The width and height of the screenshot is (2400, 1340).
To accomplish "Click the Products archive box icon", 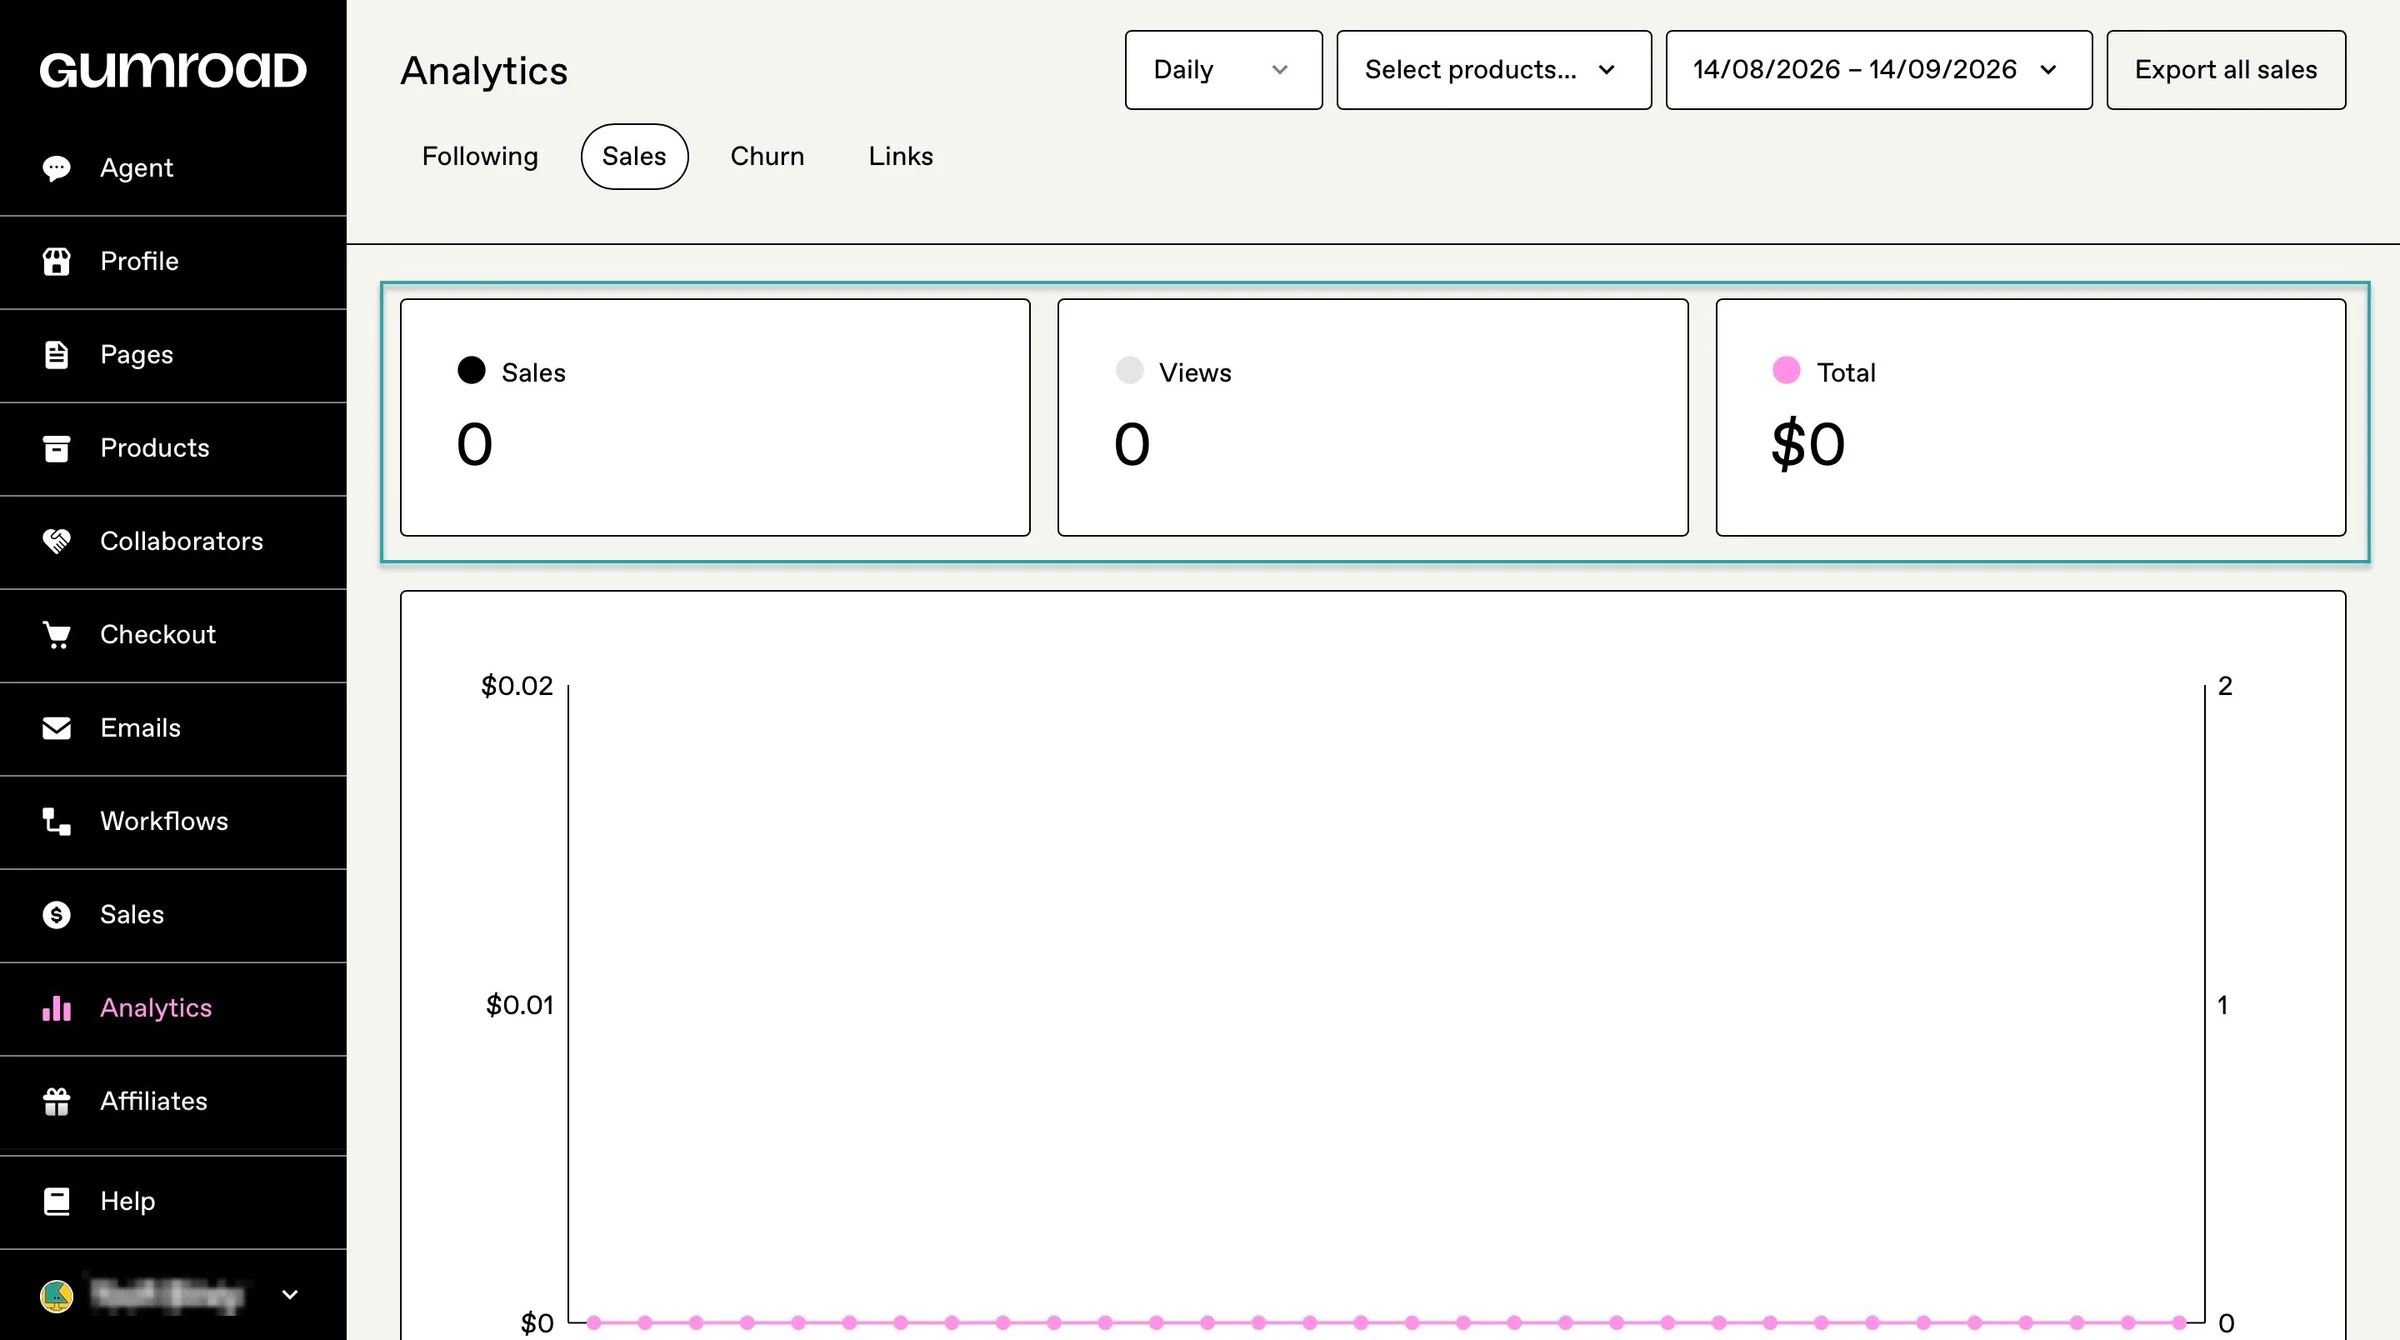I will point(57,448).
